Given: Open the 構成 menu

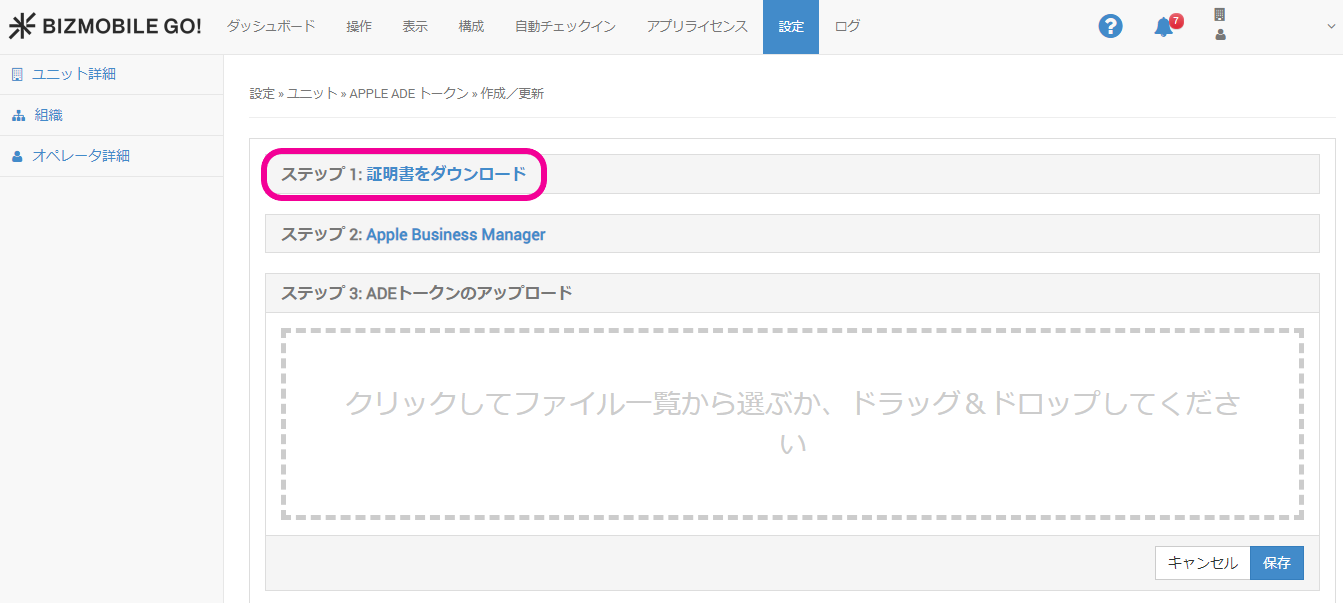Looking at the screenshot, I should [x=471, y=27].
